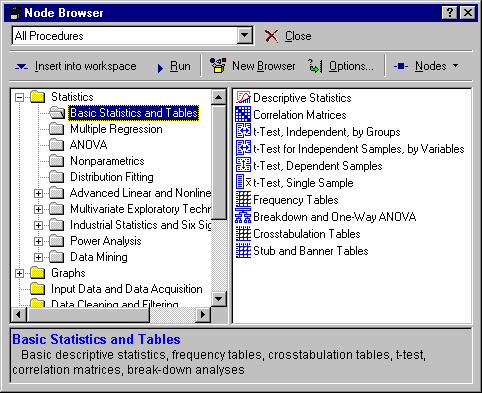Click the help question mark button

click(x=450, y=13)
